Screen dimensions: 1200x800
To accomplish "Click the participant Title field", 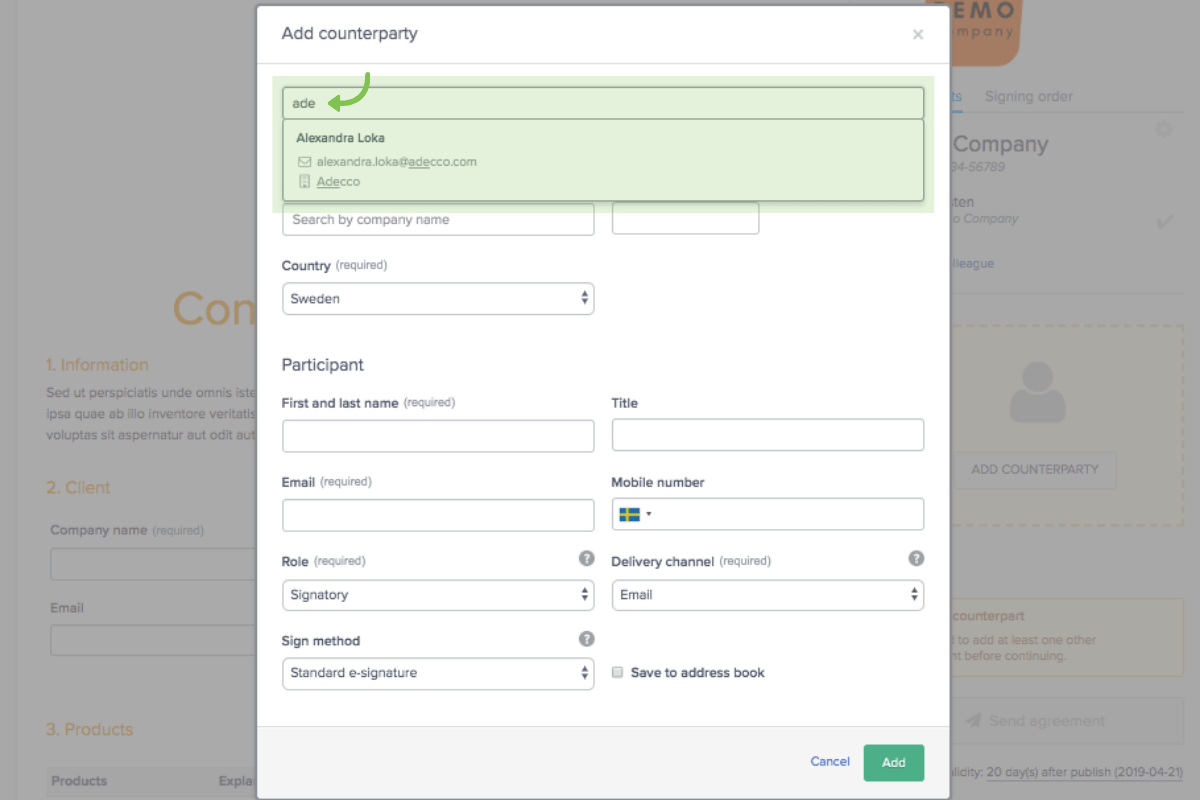I will click(x=768, y=435).
